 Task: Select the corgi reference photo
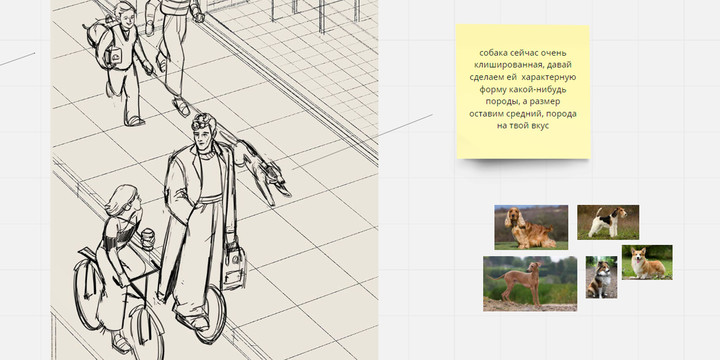click(647, 262)
